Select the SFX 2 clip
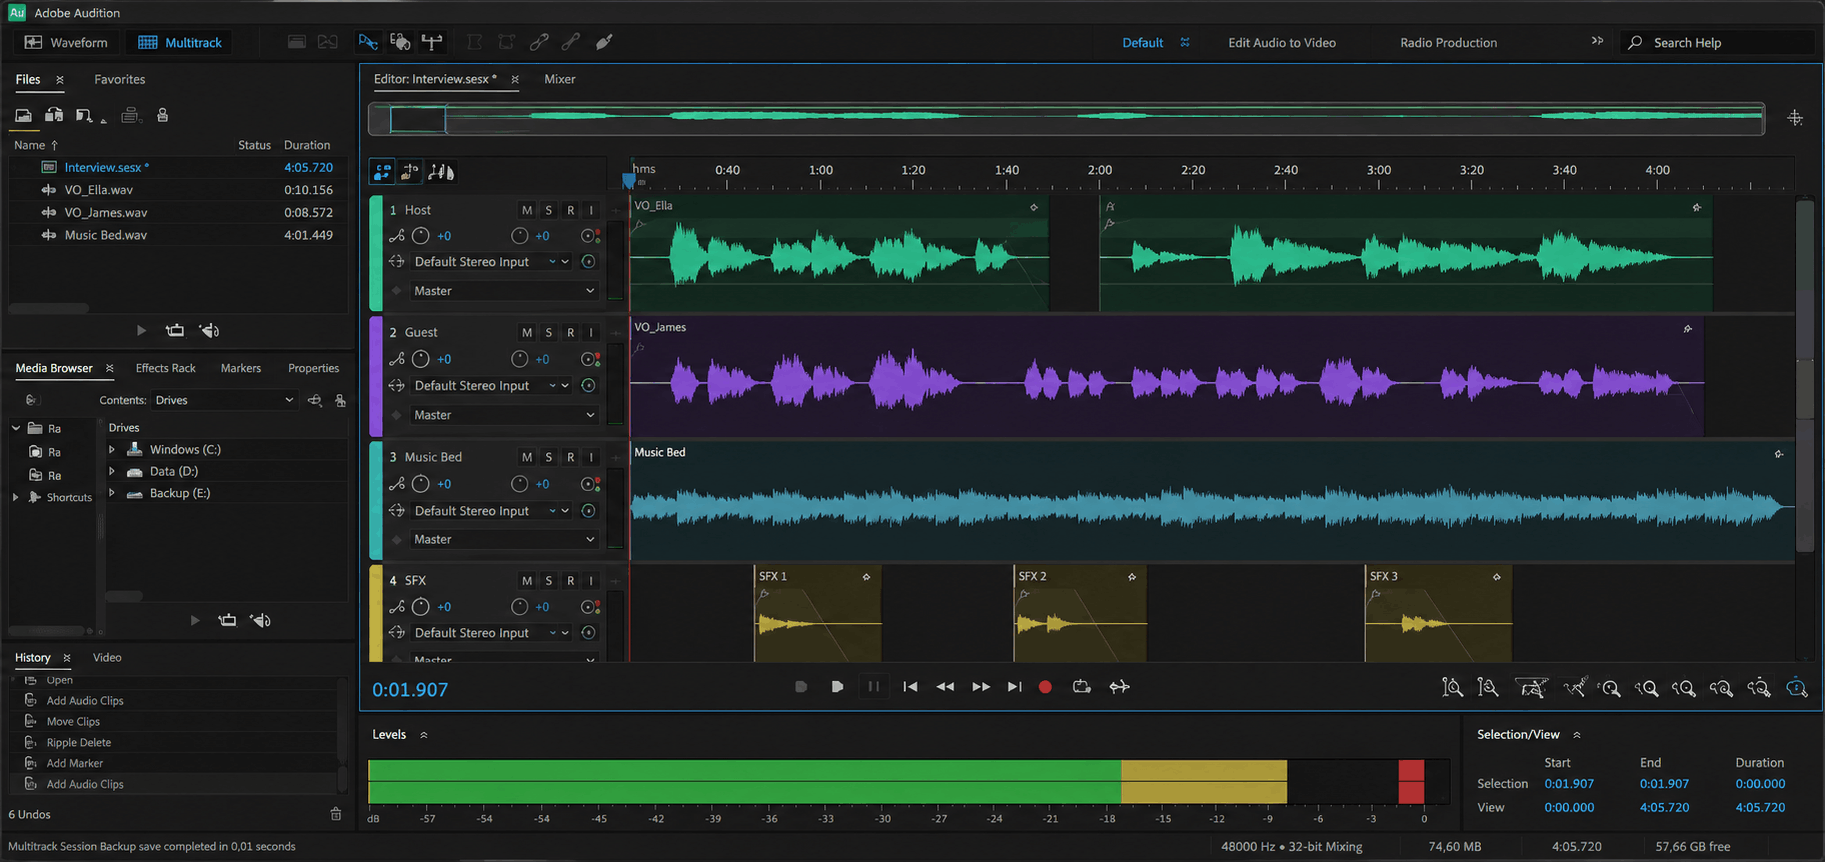 (1080, 614)
